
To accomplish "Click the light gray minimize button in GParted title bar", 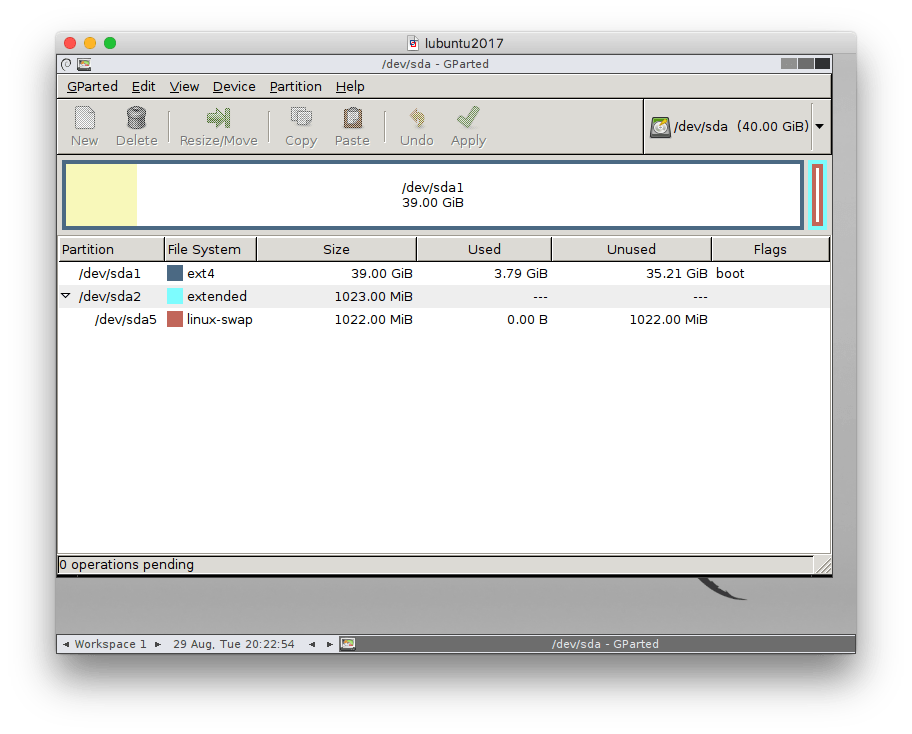I will click(789, 63).
